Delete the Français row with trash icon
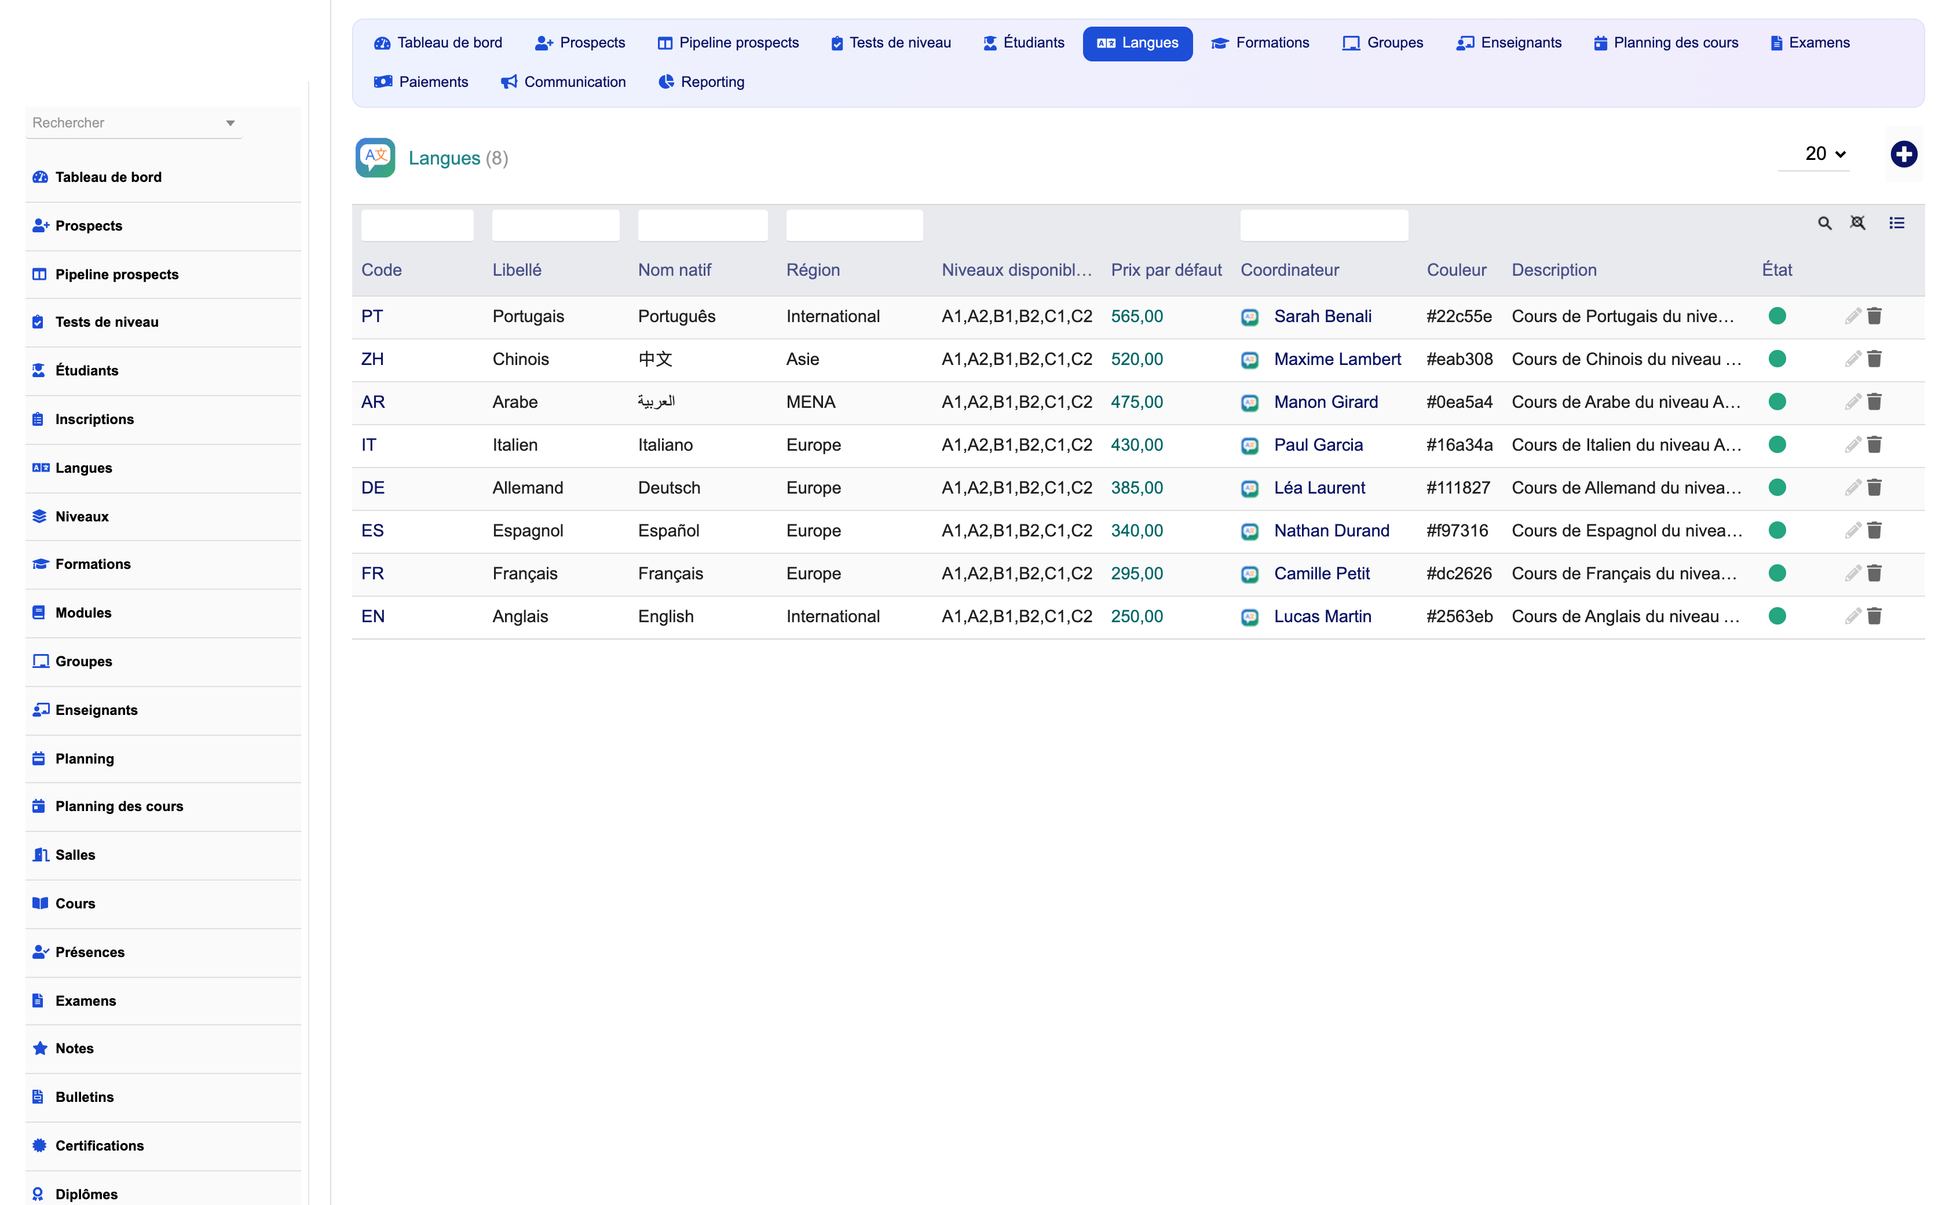Image resolution: width=1946 pixels, height=1205 pixels. [x=1874, y=574]
